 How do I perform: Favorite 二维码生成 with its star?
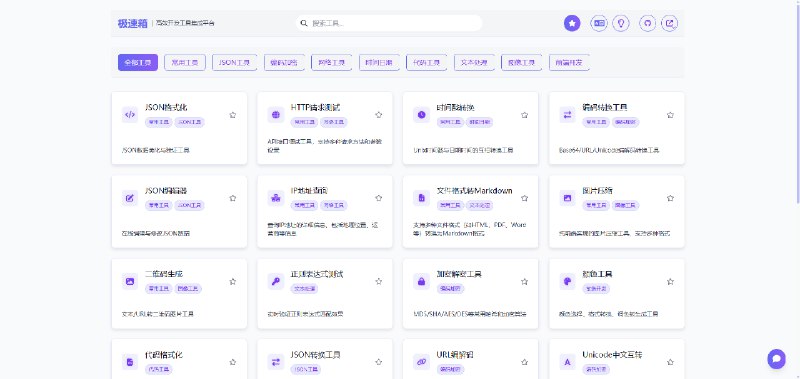(x=233, y=281)
